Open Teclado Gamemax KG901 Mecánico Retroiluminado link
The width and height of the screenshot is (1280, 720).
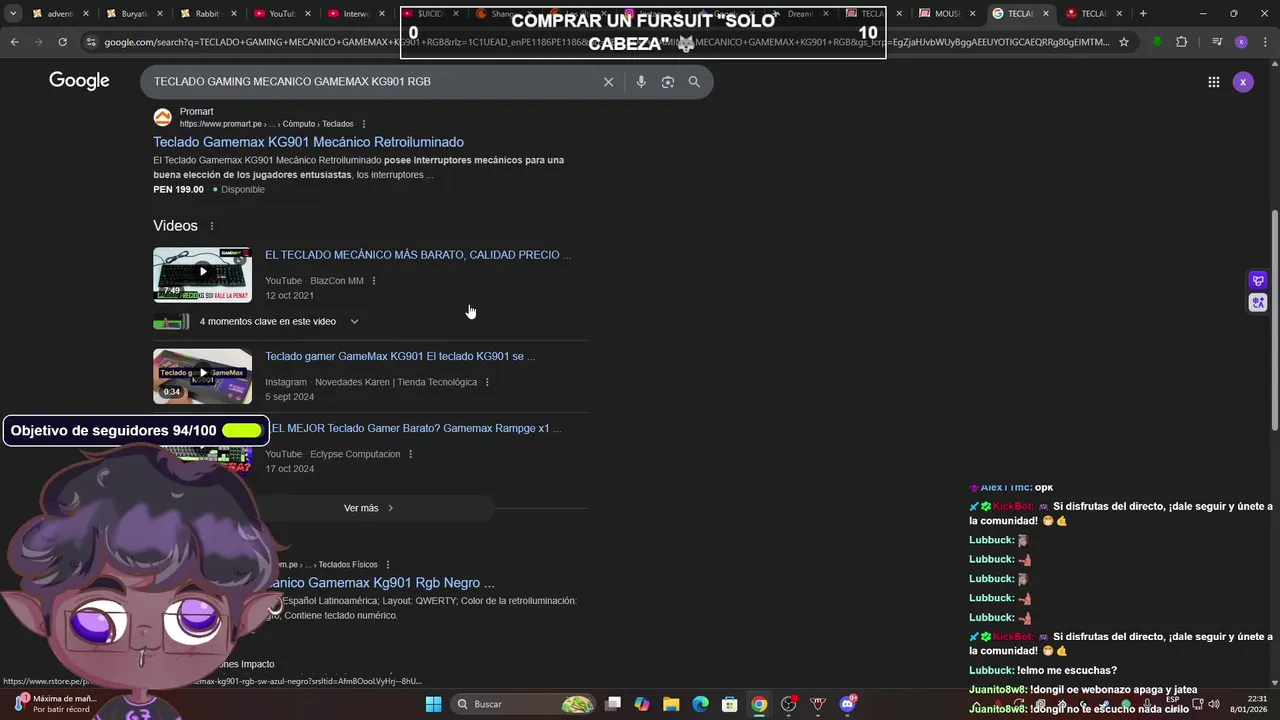coord(308,142)
